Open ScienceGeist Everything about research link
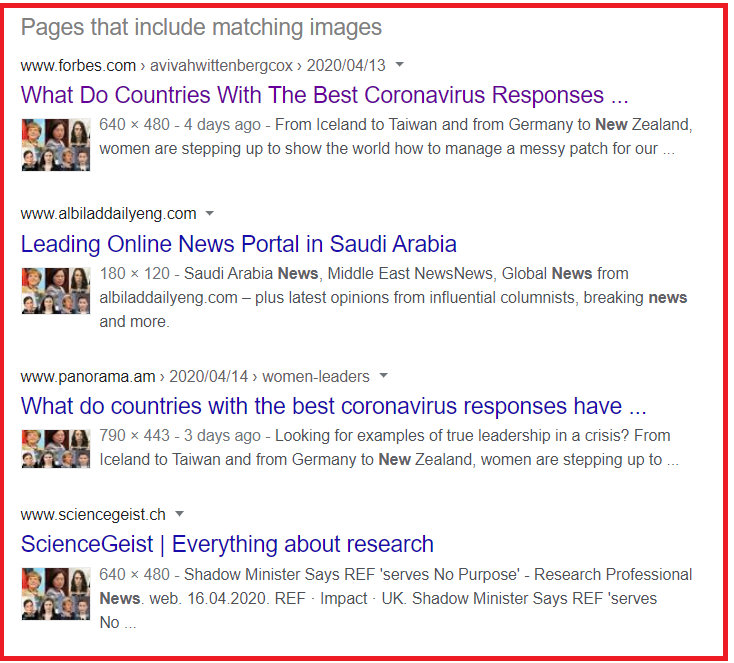 [x=227, y=544]
